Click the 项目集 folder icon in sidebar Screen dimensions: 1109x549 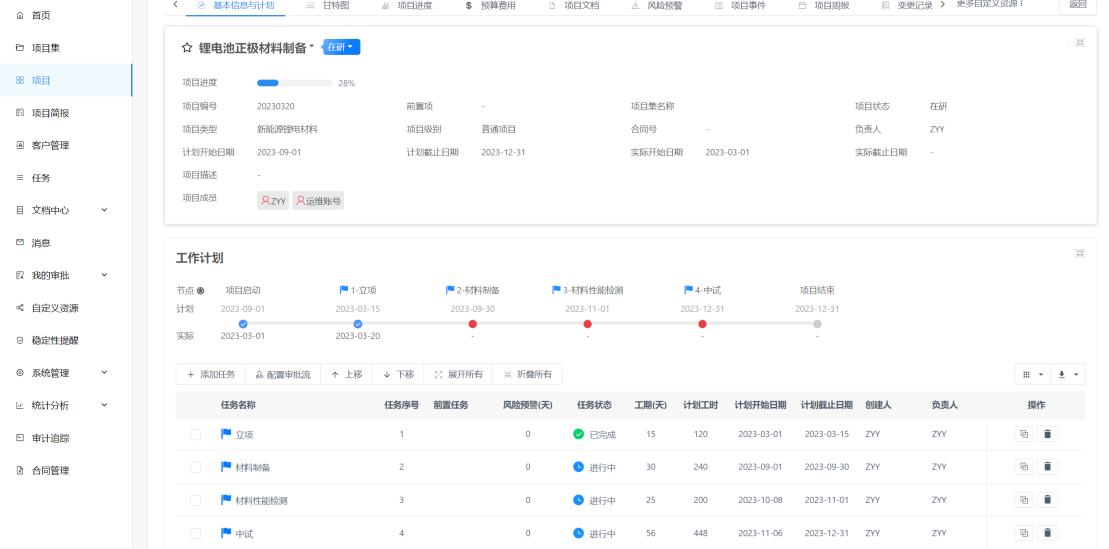coord(20,47)
